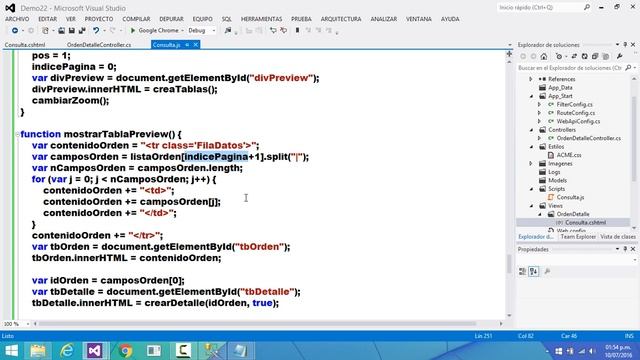The image size is (640, 360).
Task: Expand Imagenes folder
Action: coord(531,164)
